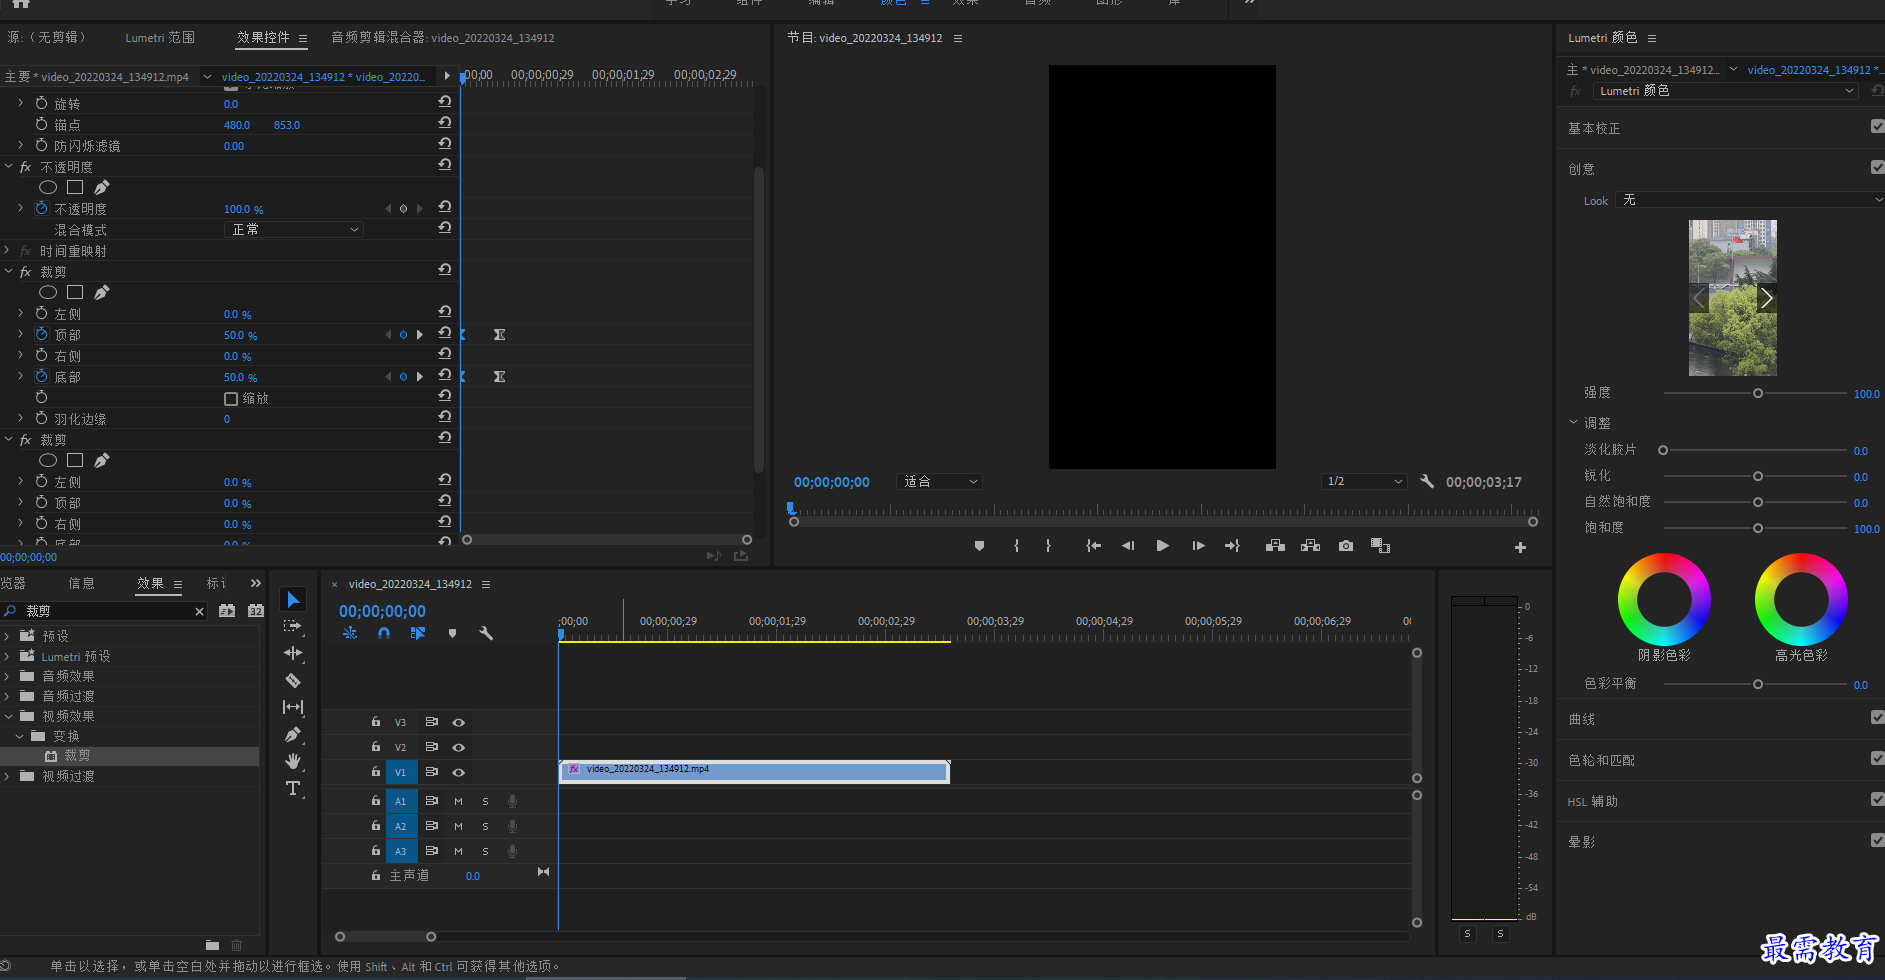Toggle HSL 辅助 section checkbox
Viewport: 1885px width, 980px height.
(1877, 799)
